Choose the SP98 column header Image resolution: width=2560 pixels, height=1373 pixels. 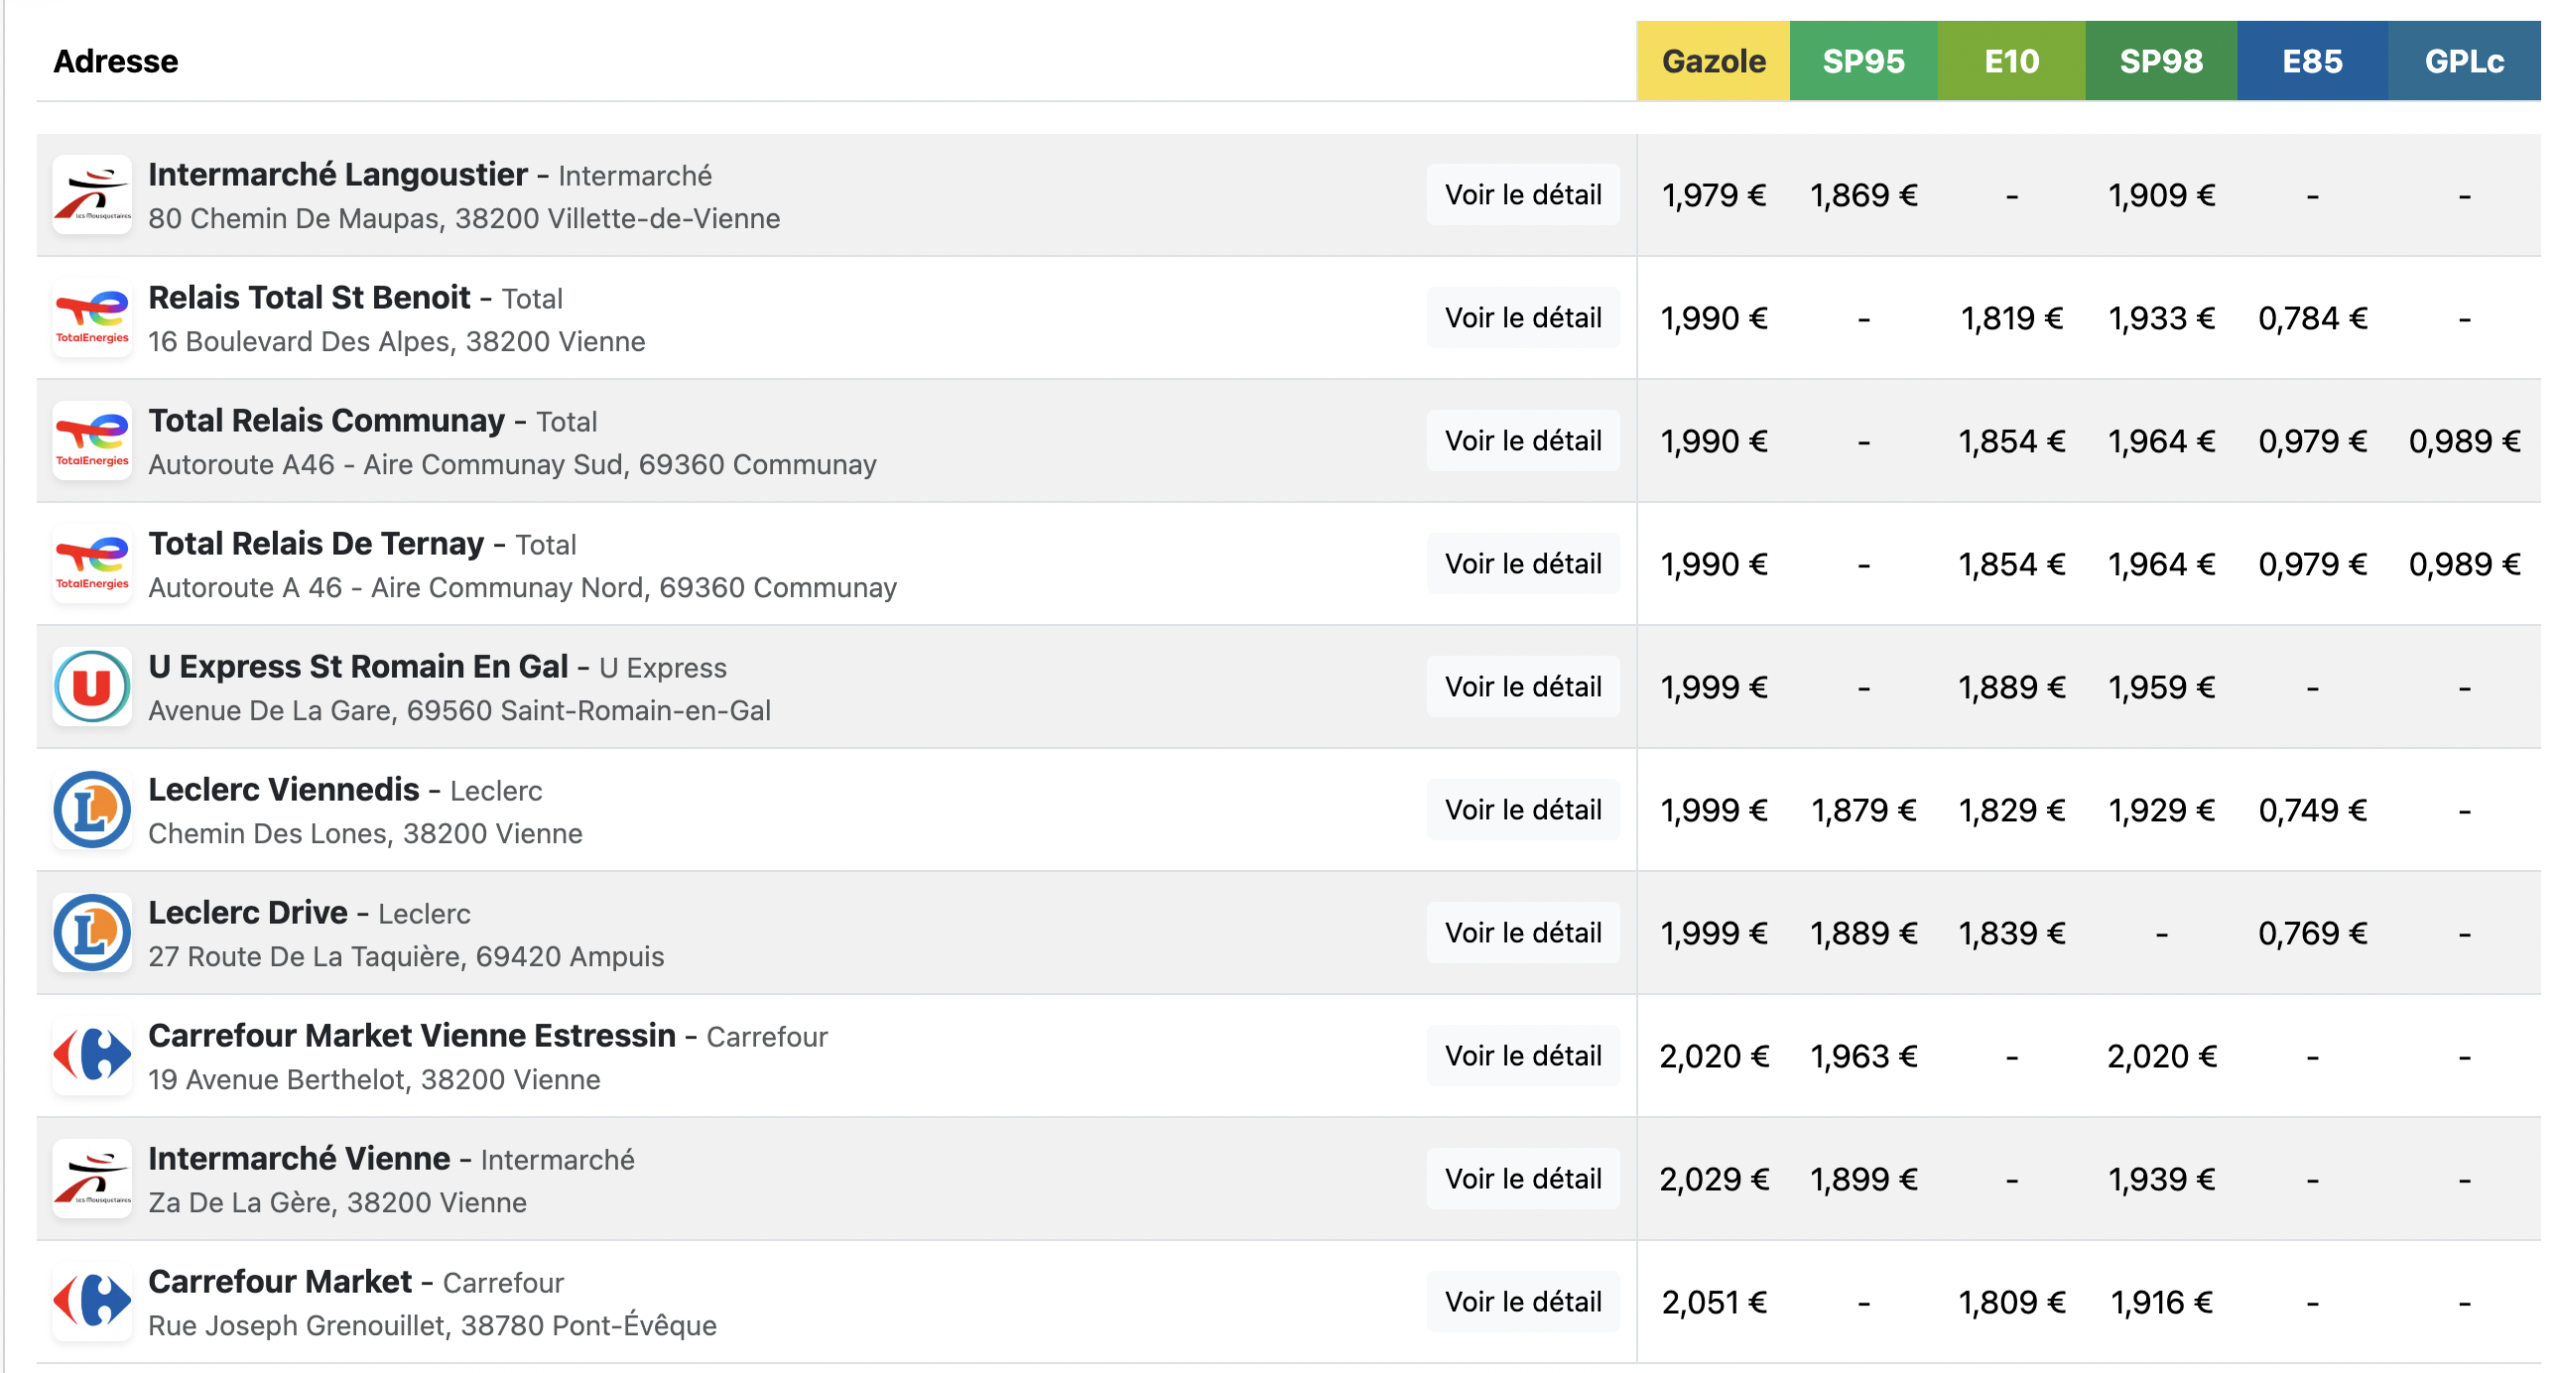(x=2160, y=61)
